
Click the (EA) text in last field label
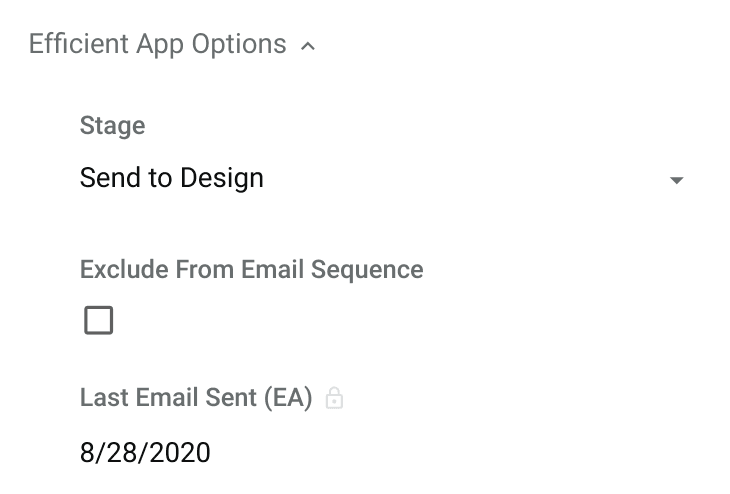[x=288, y=398]
